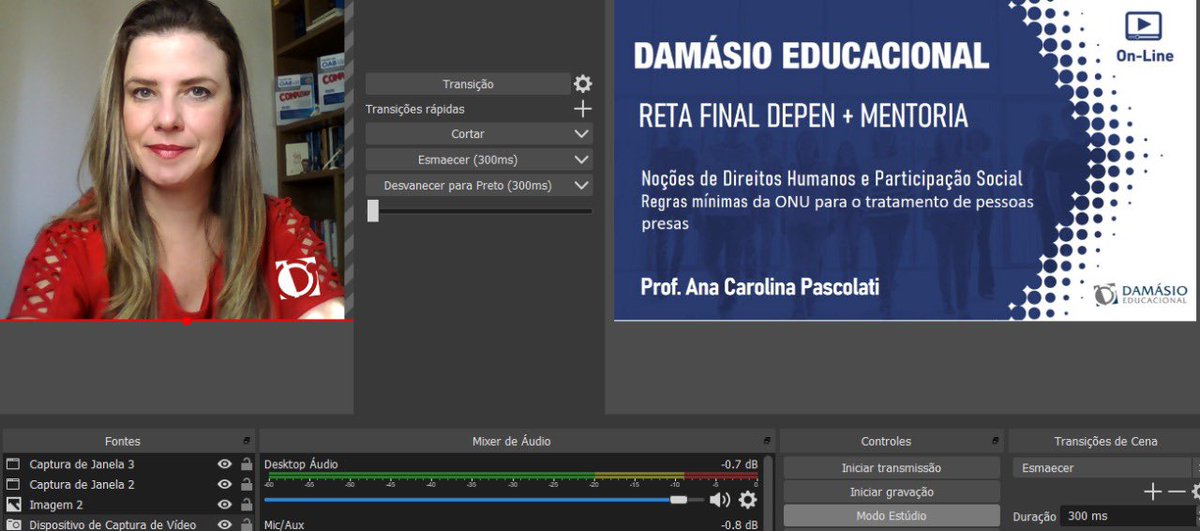
Task: Hide the Captura de Janela 2 source
Action: [x=224, y=484]
